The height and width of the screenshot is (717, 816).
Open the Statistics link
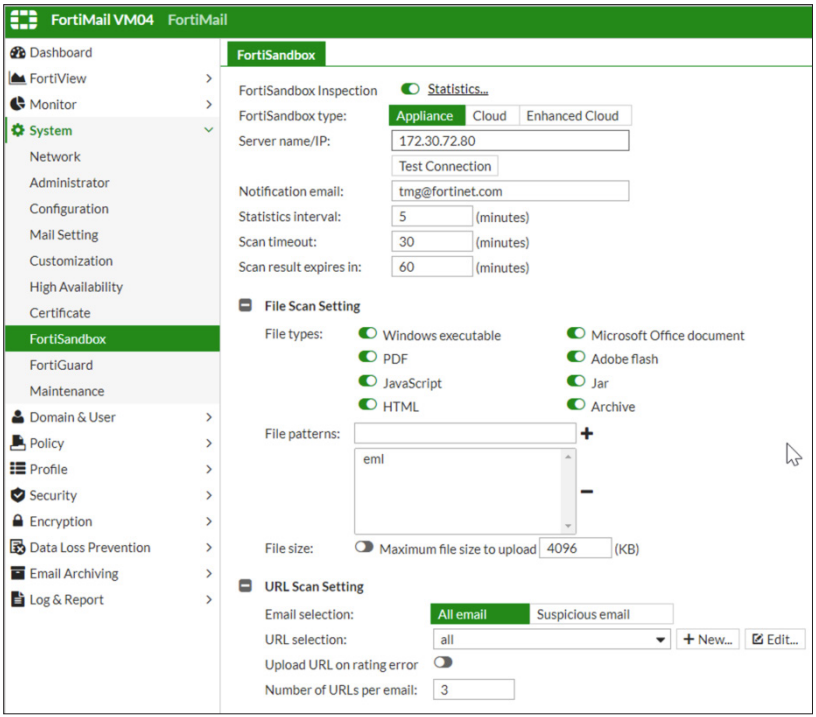coord(458,89)
